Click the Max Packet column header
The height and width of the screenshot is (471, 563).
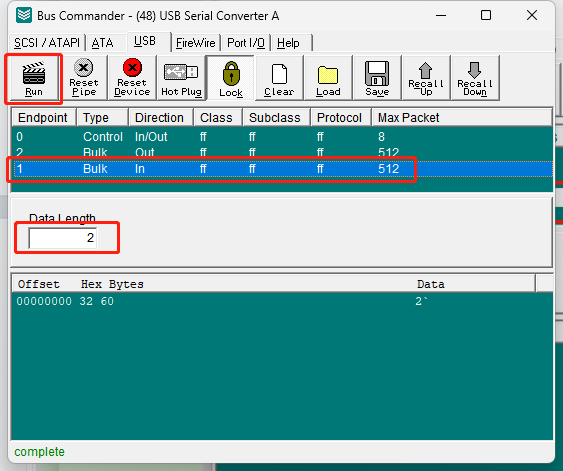point(462,118)
